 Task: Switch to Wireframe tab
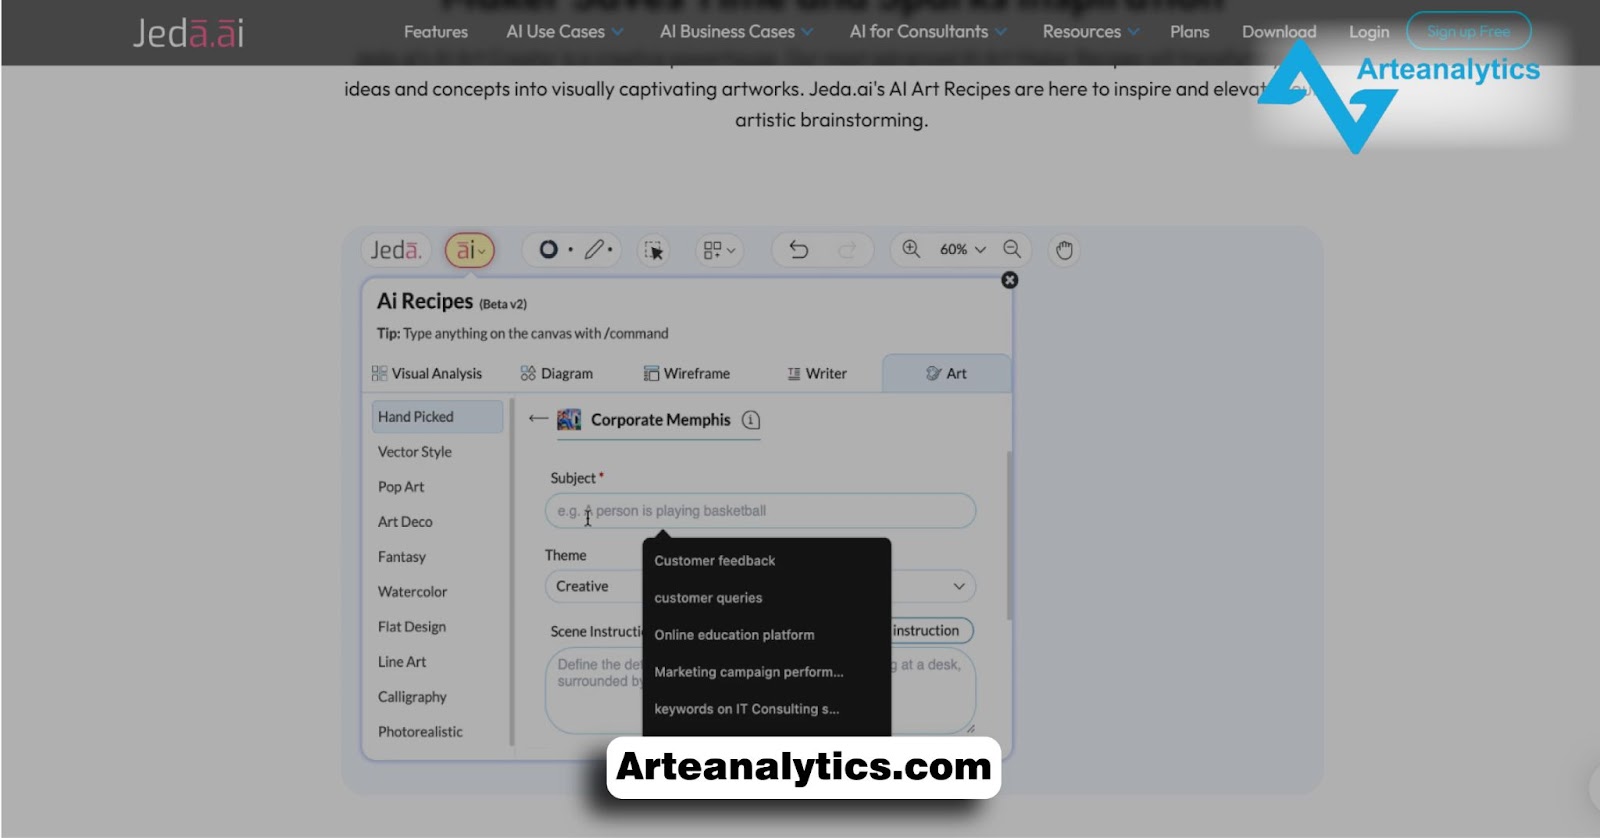coord(687,373)
